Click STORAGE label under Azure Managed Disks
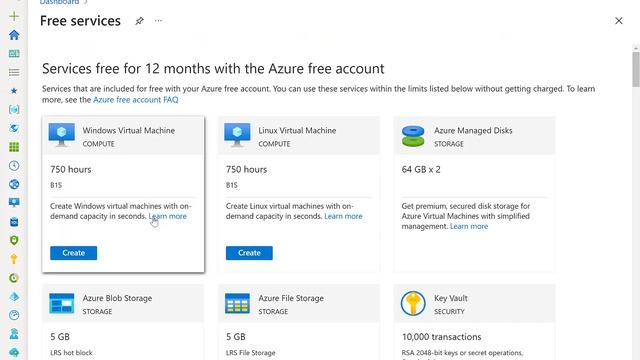 449,144
